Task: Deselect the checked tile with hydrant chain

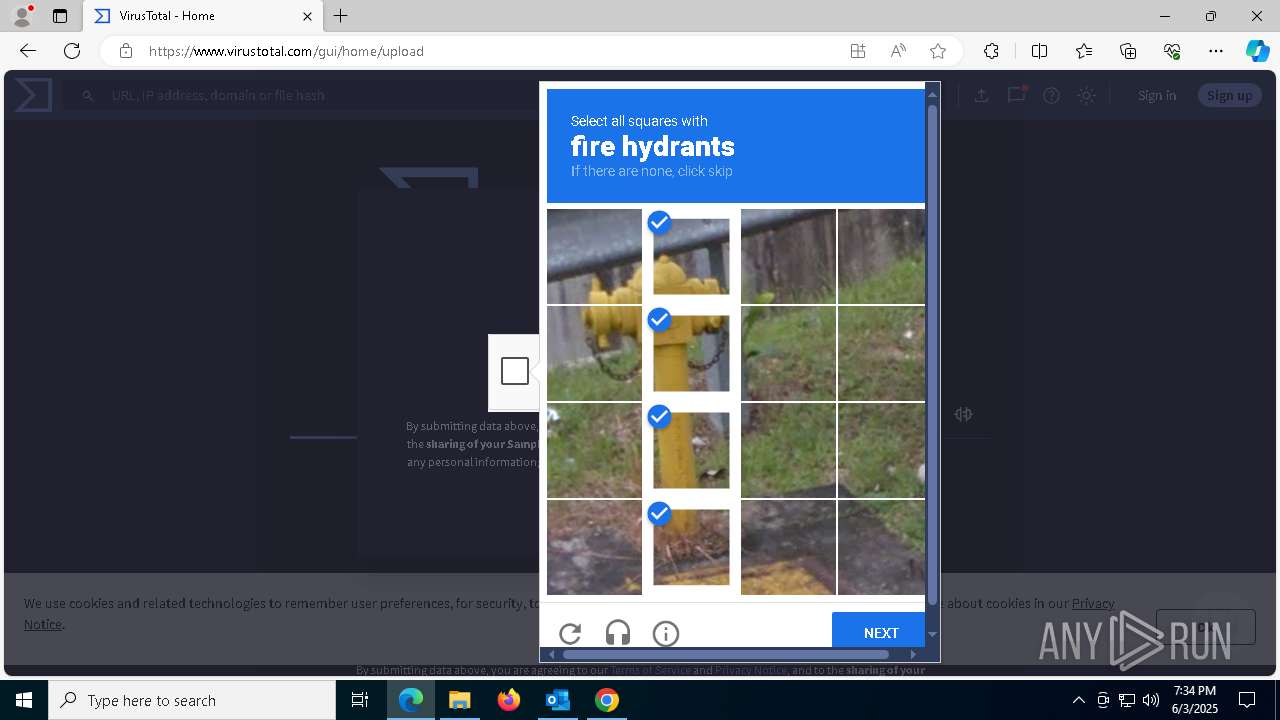Action: [x=691, y=353]
